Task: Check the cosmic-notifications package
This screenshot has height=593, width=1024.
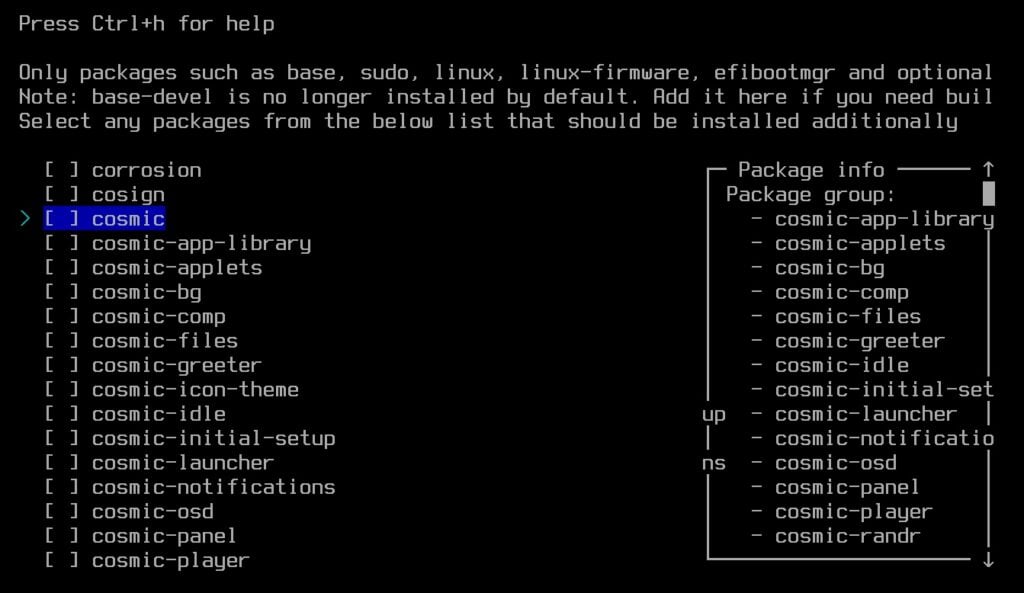Action: (x=58, y=487)
